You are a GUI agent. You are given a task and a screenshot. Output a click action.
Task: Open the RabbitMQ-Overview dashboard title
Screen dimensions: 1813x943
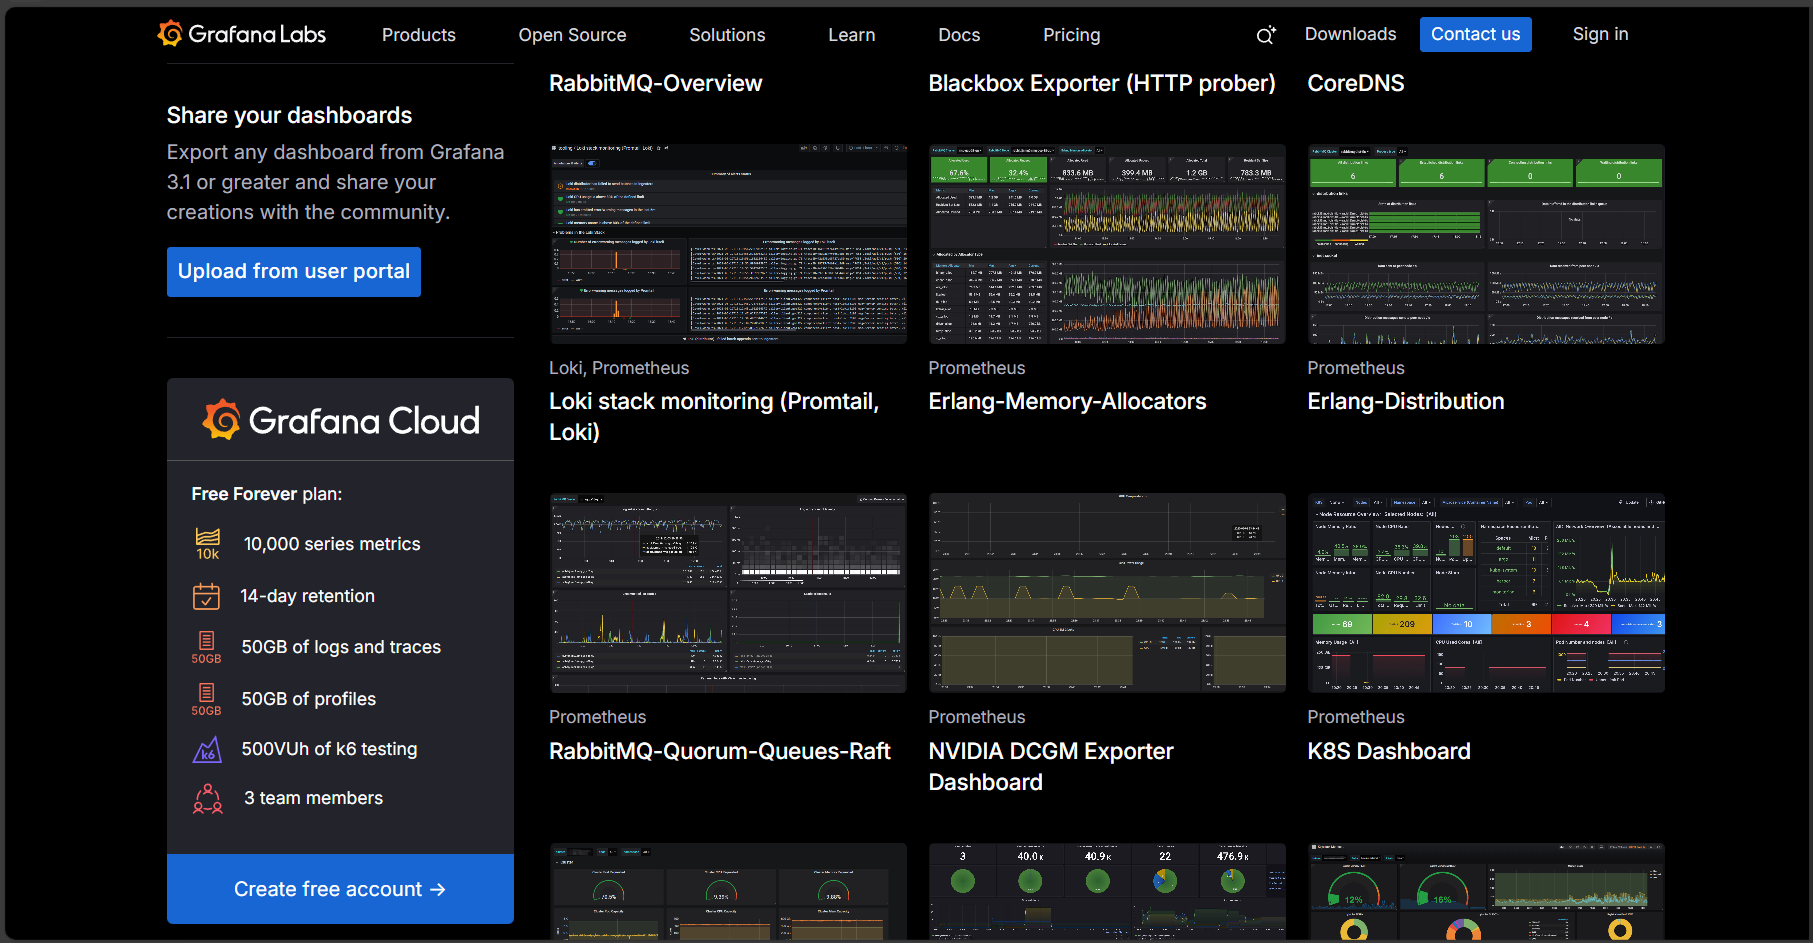tap(656, 83)
